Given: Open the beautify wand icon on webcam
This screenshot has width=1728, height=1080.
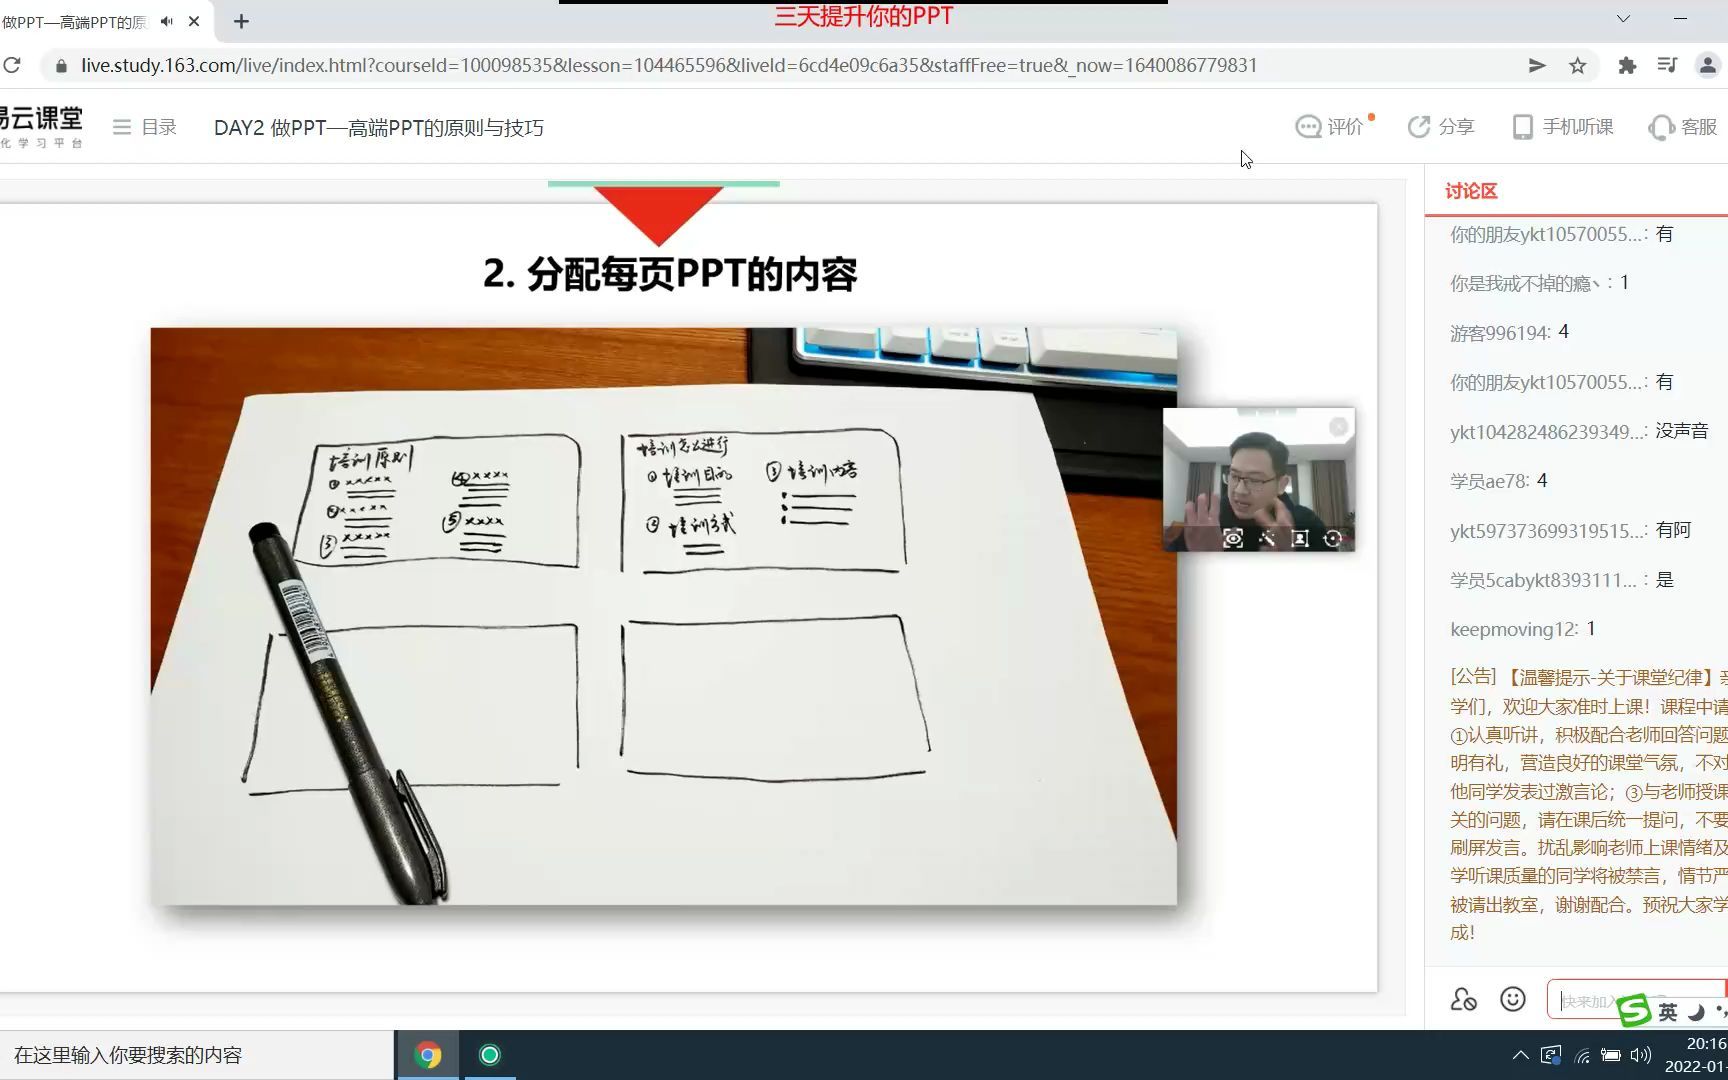Looking at the screenshot, I should click(1267, 538).
